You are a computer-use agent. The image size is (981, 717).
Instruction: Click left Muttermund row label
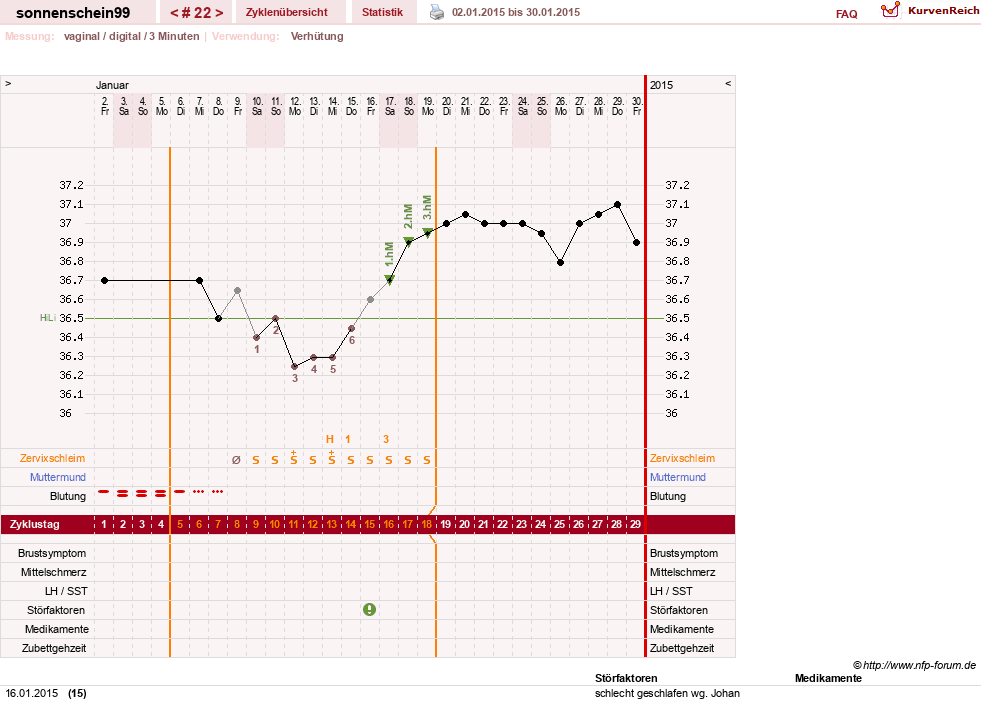tap(58, 477)
